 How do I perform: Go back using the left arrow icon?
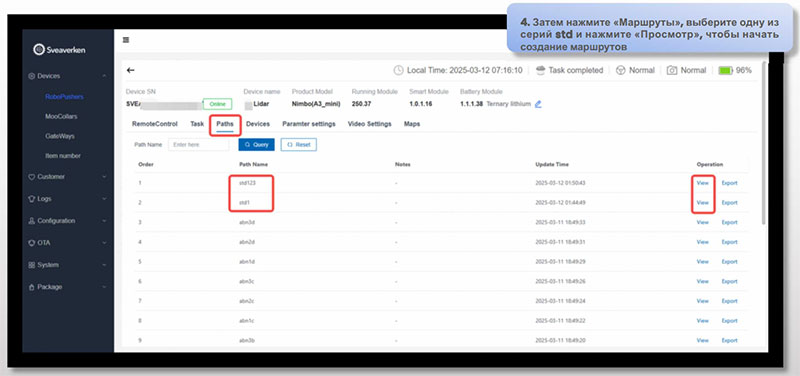pyautogui.click(x=131, y=70)
